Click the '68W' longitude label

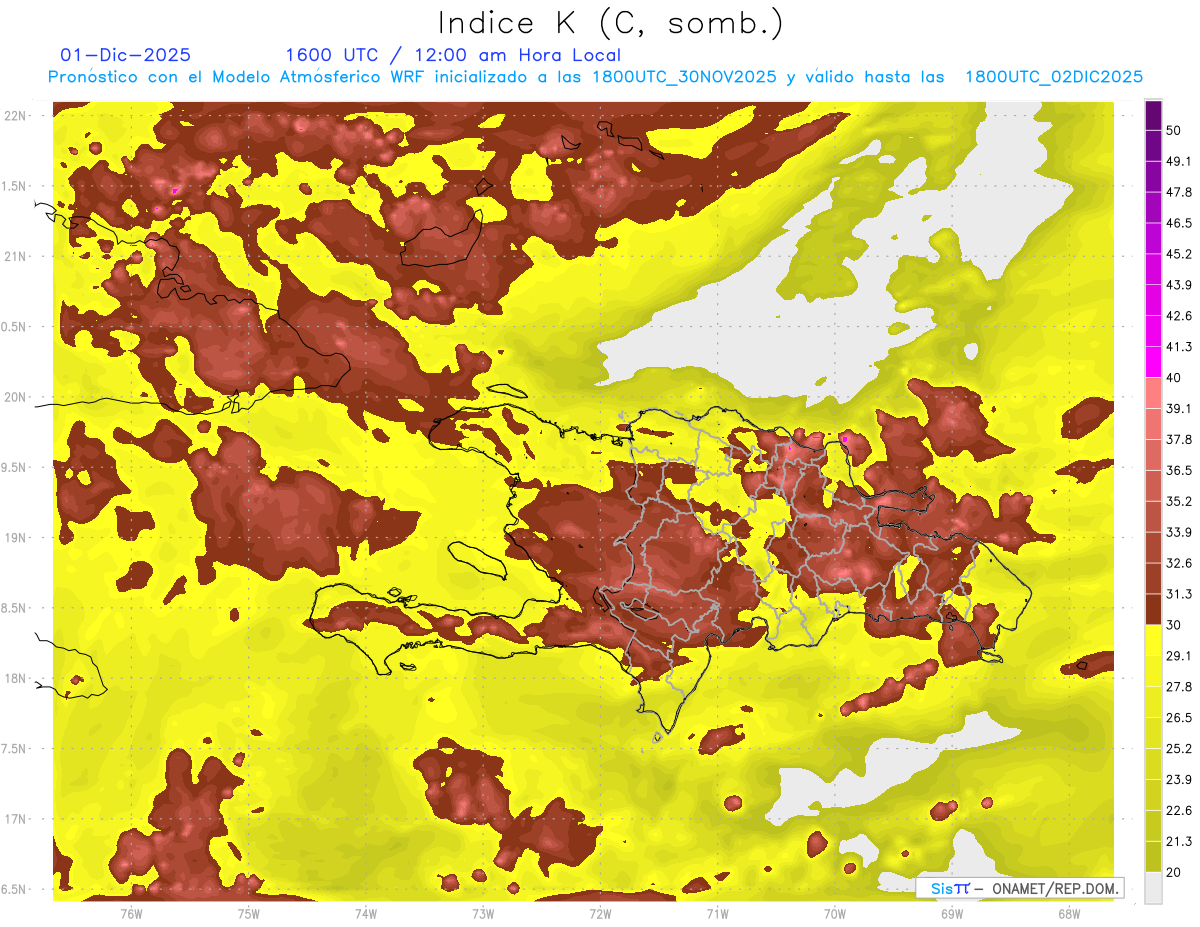pos(1068,913)
